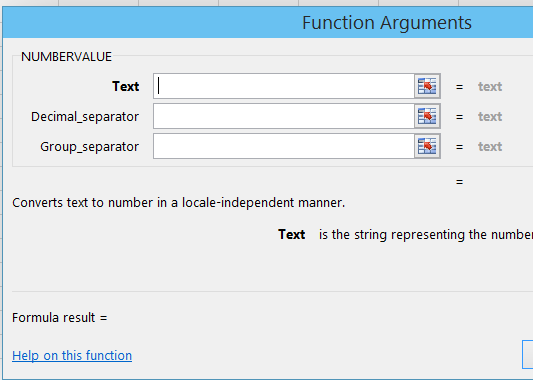This screenshot has width=533, height=380.
Task: Focus the Text argument input field
Action: 284,86
